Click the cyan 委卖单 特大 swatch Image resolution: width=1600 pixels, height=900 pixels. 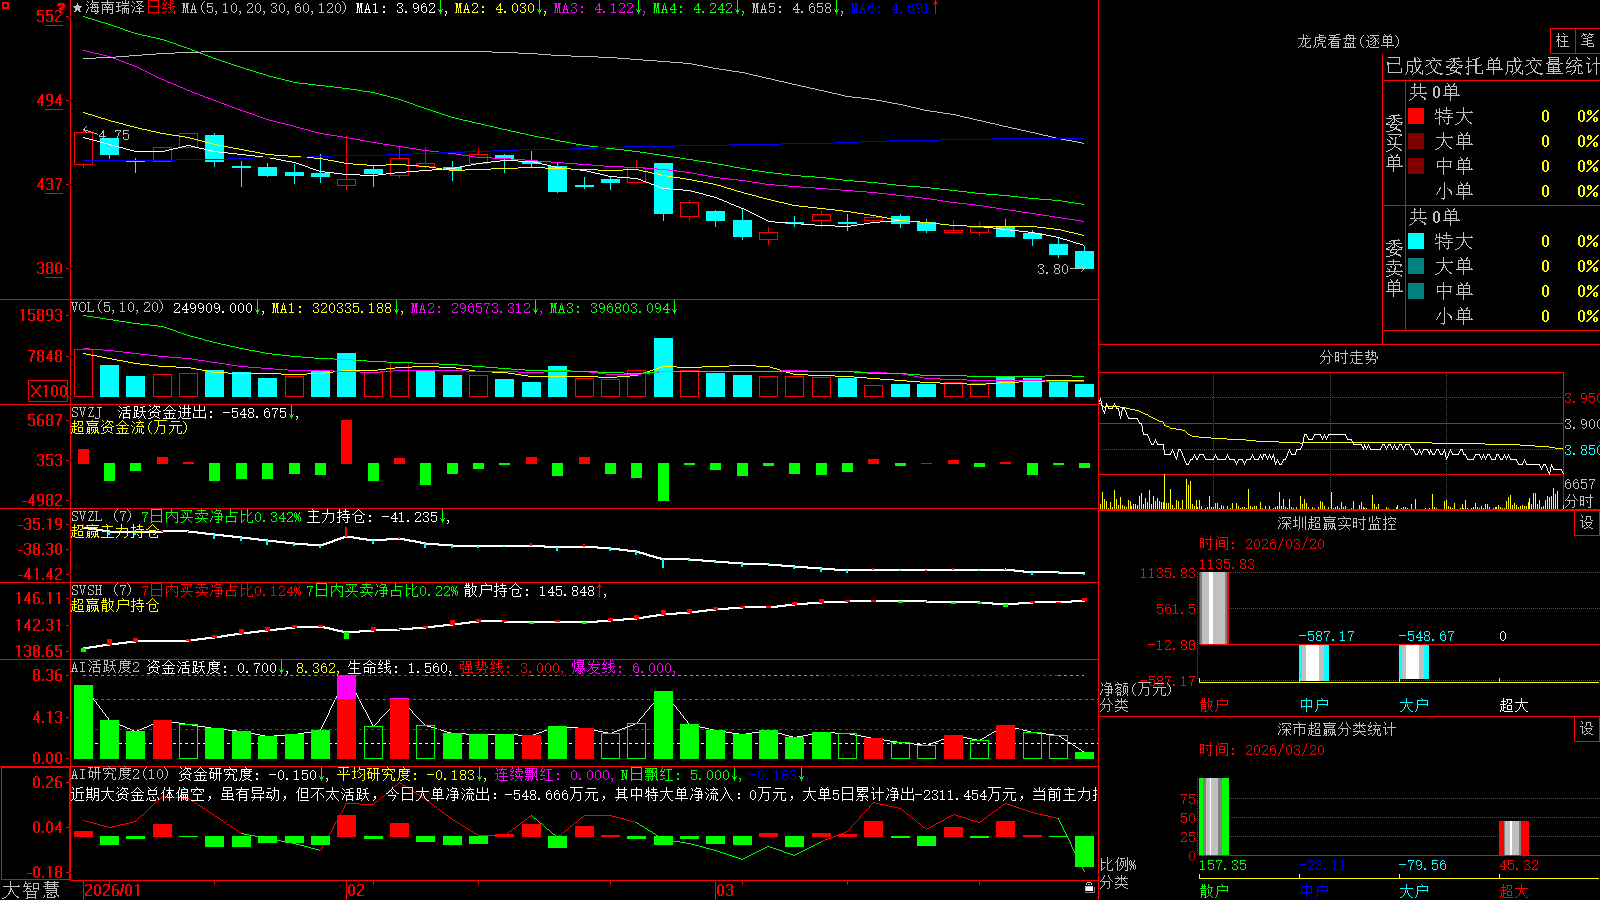pos(1416,241)
